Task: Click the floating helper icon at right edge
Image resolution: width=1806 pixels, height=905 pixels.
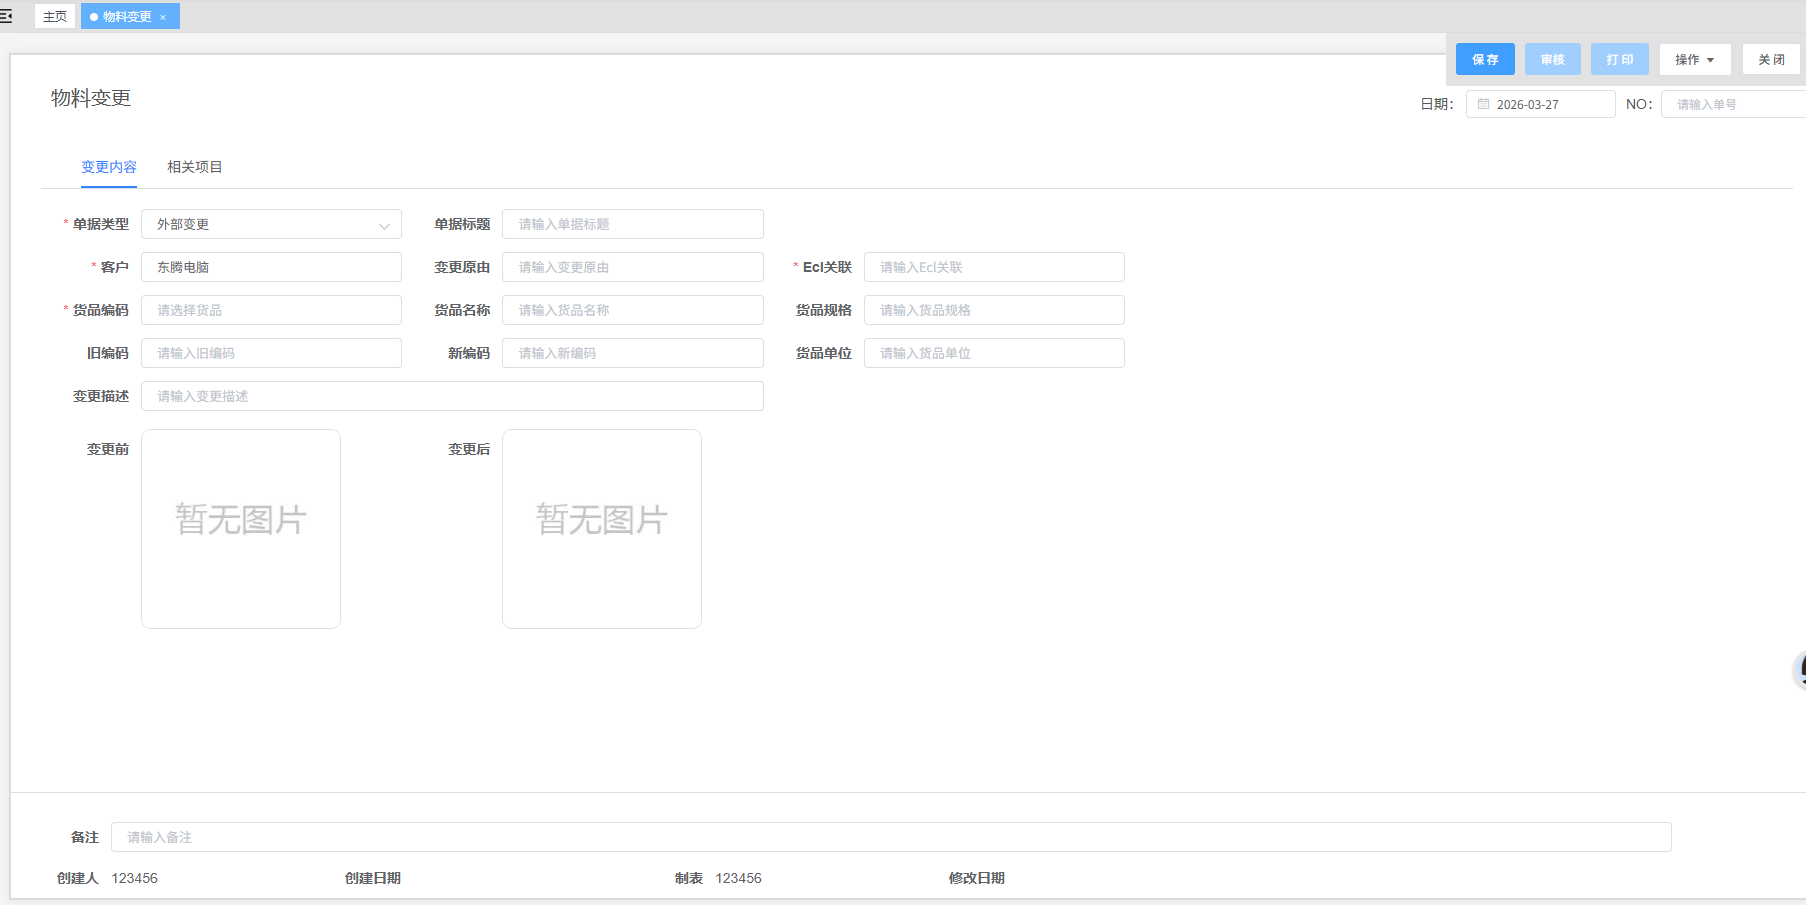Action: (x=1799, y=670)
